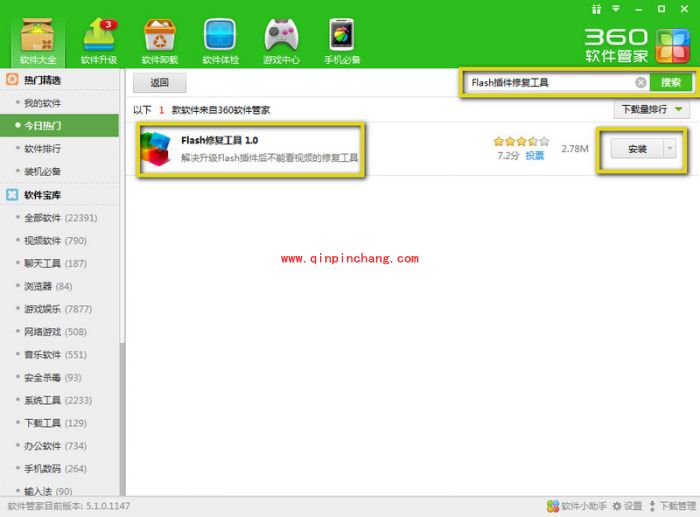
Task: Click the 投票 vote link
Action: (535, 156)
